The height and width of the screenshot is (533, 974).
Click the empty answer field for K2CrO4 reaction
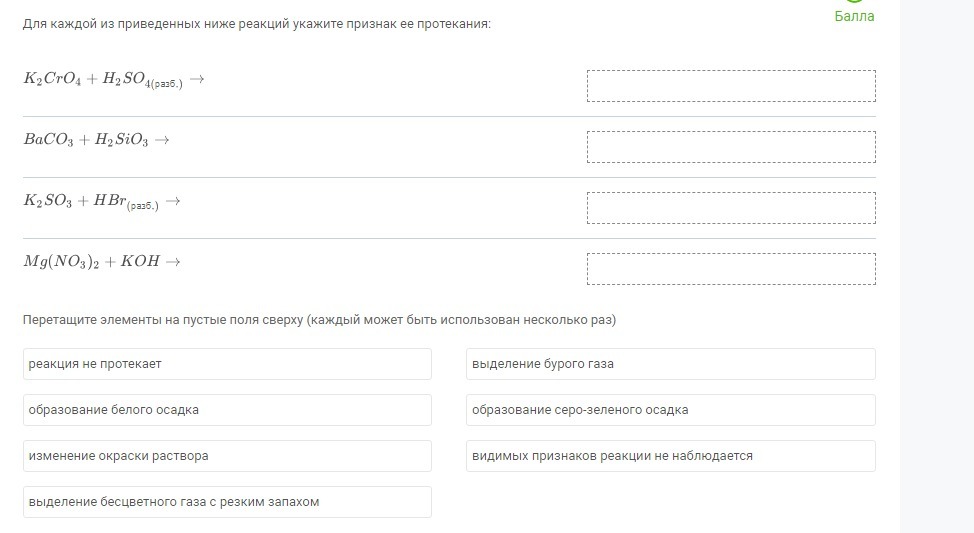click(x=731, y=86)
